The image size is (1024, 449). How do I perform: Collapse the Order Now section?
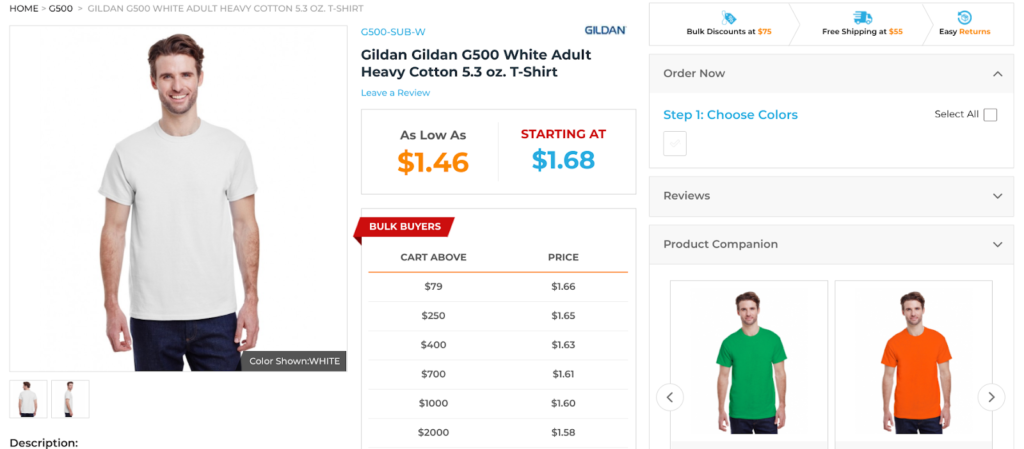(997, 74)
